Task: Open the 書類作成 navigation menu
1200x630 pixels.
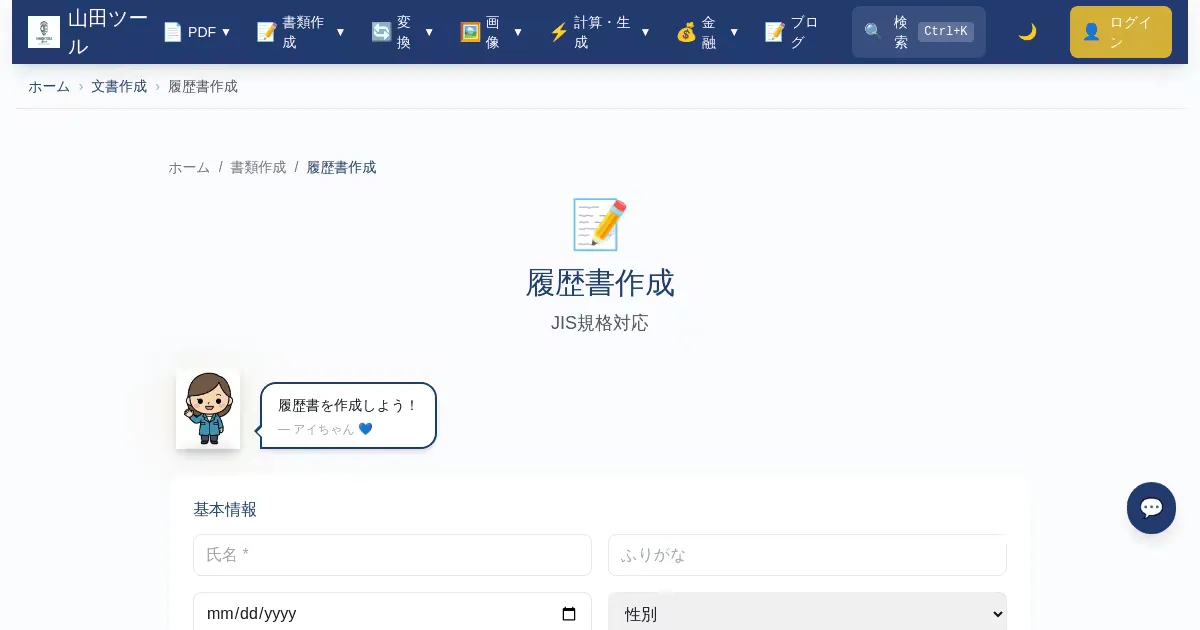Action: pyautogui.click(x=300, y=32)
